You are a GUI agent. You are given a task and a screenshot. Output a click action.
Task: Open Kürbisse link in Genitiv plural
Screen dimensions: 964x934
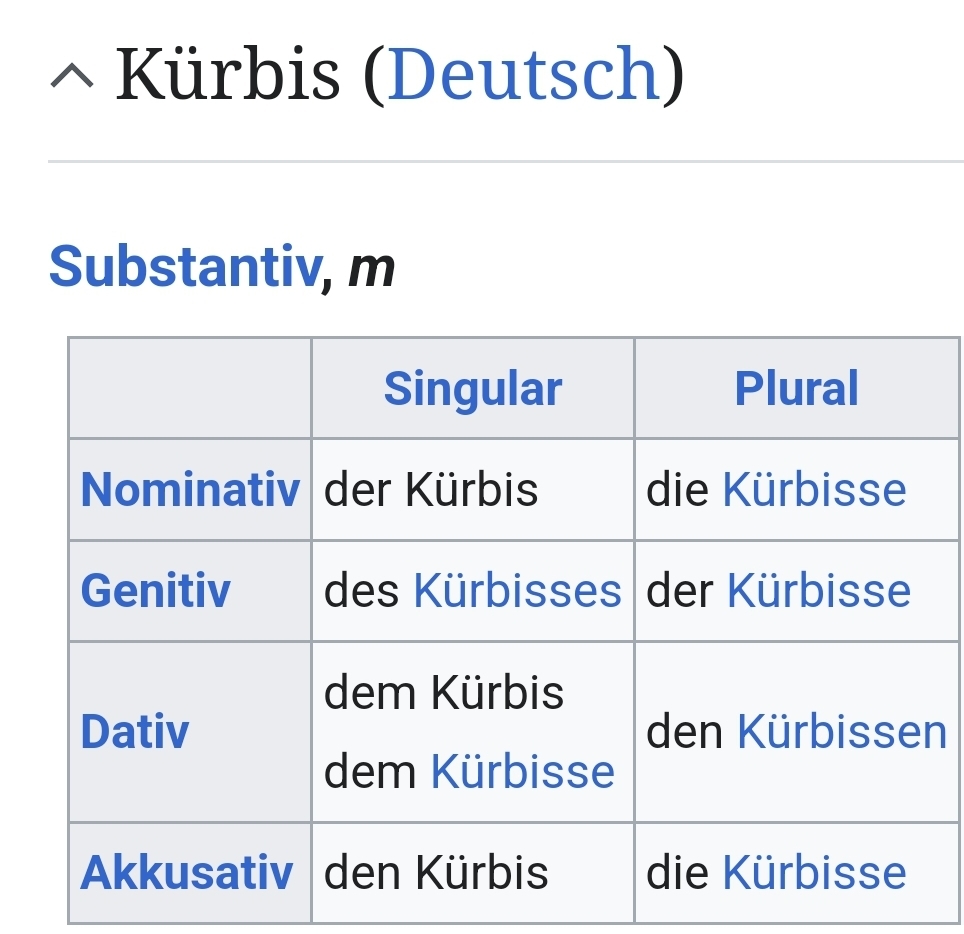point(819,591)
